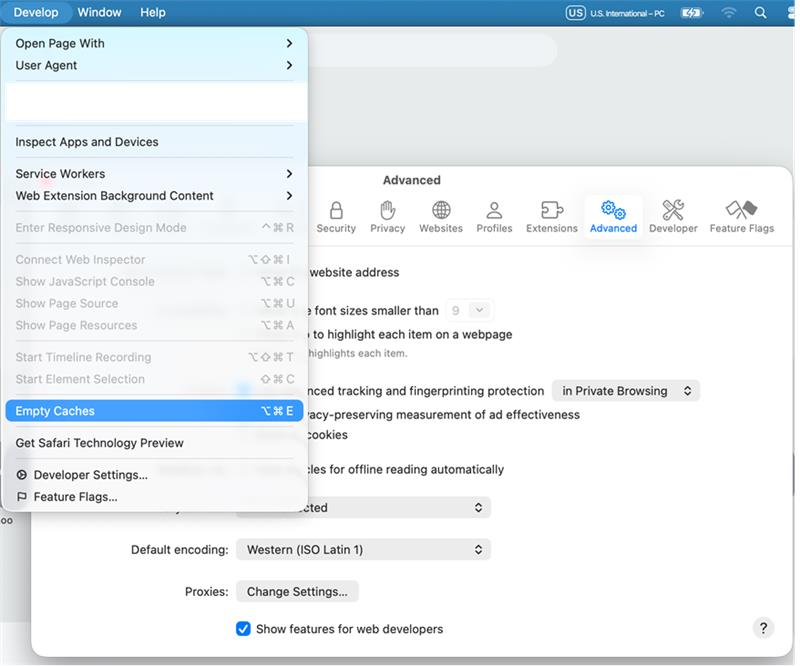Expand Web Extension Background Content submenu
800x666 pixels.
(x=154, y=195)
